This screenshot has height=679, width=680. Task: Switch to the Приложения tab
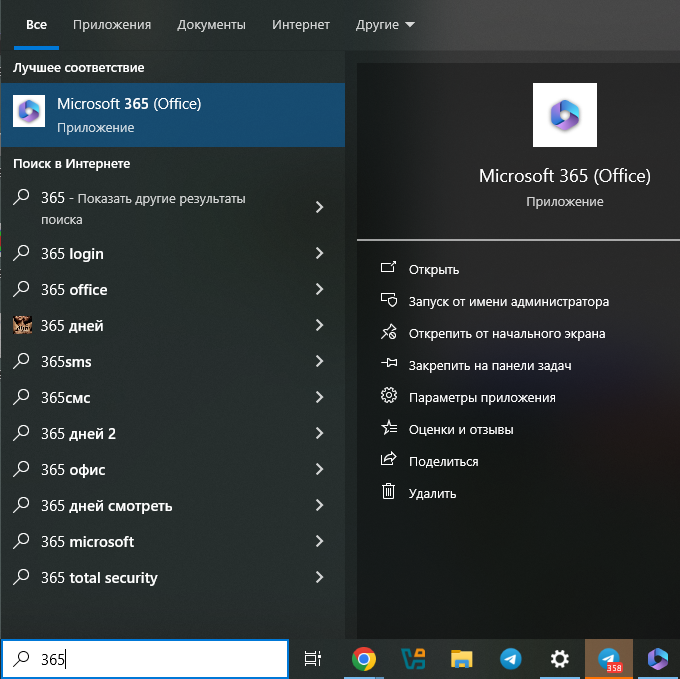click(112, 25)
